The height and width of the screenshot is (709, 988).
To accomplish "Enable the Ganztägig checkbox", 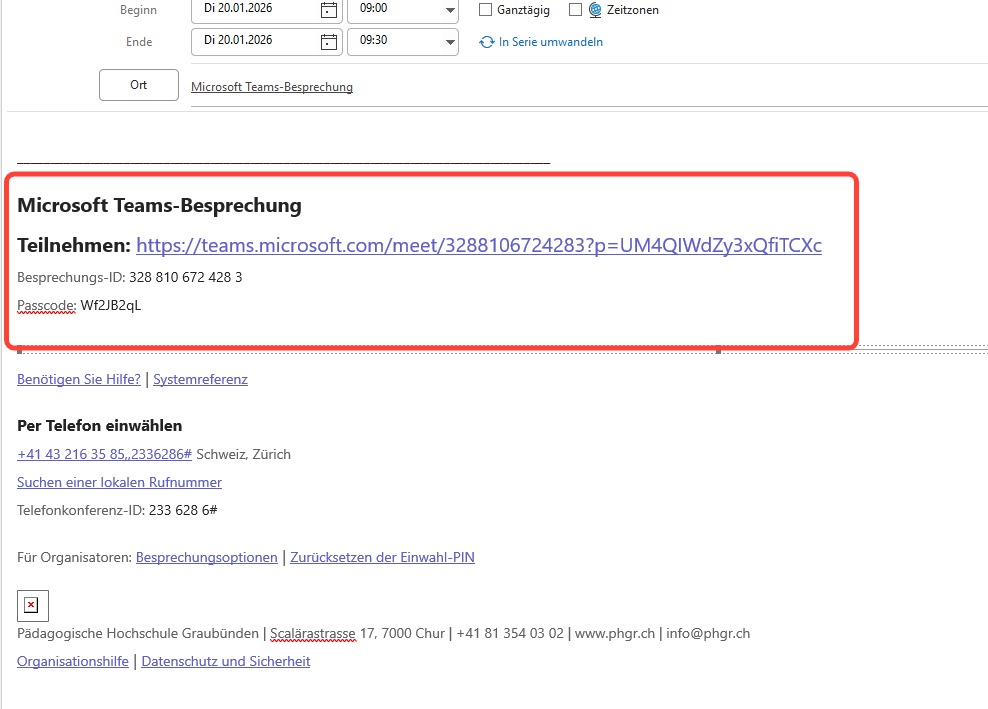I will point(485,9).
